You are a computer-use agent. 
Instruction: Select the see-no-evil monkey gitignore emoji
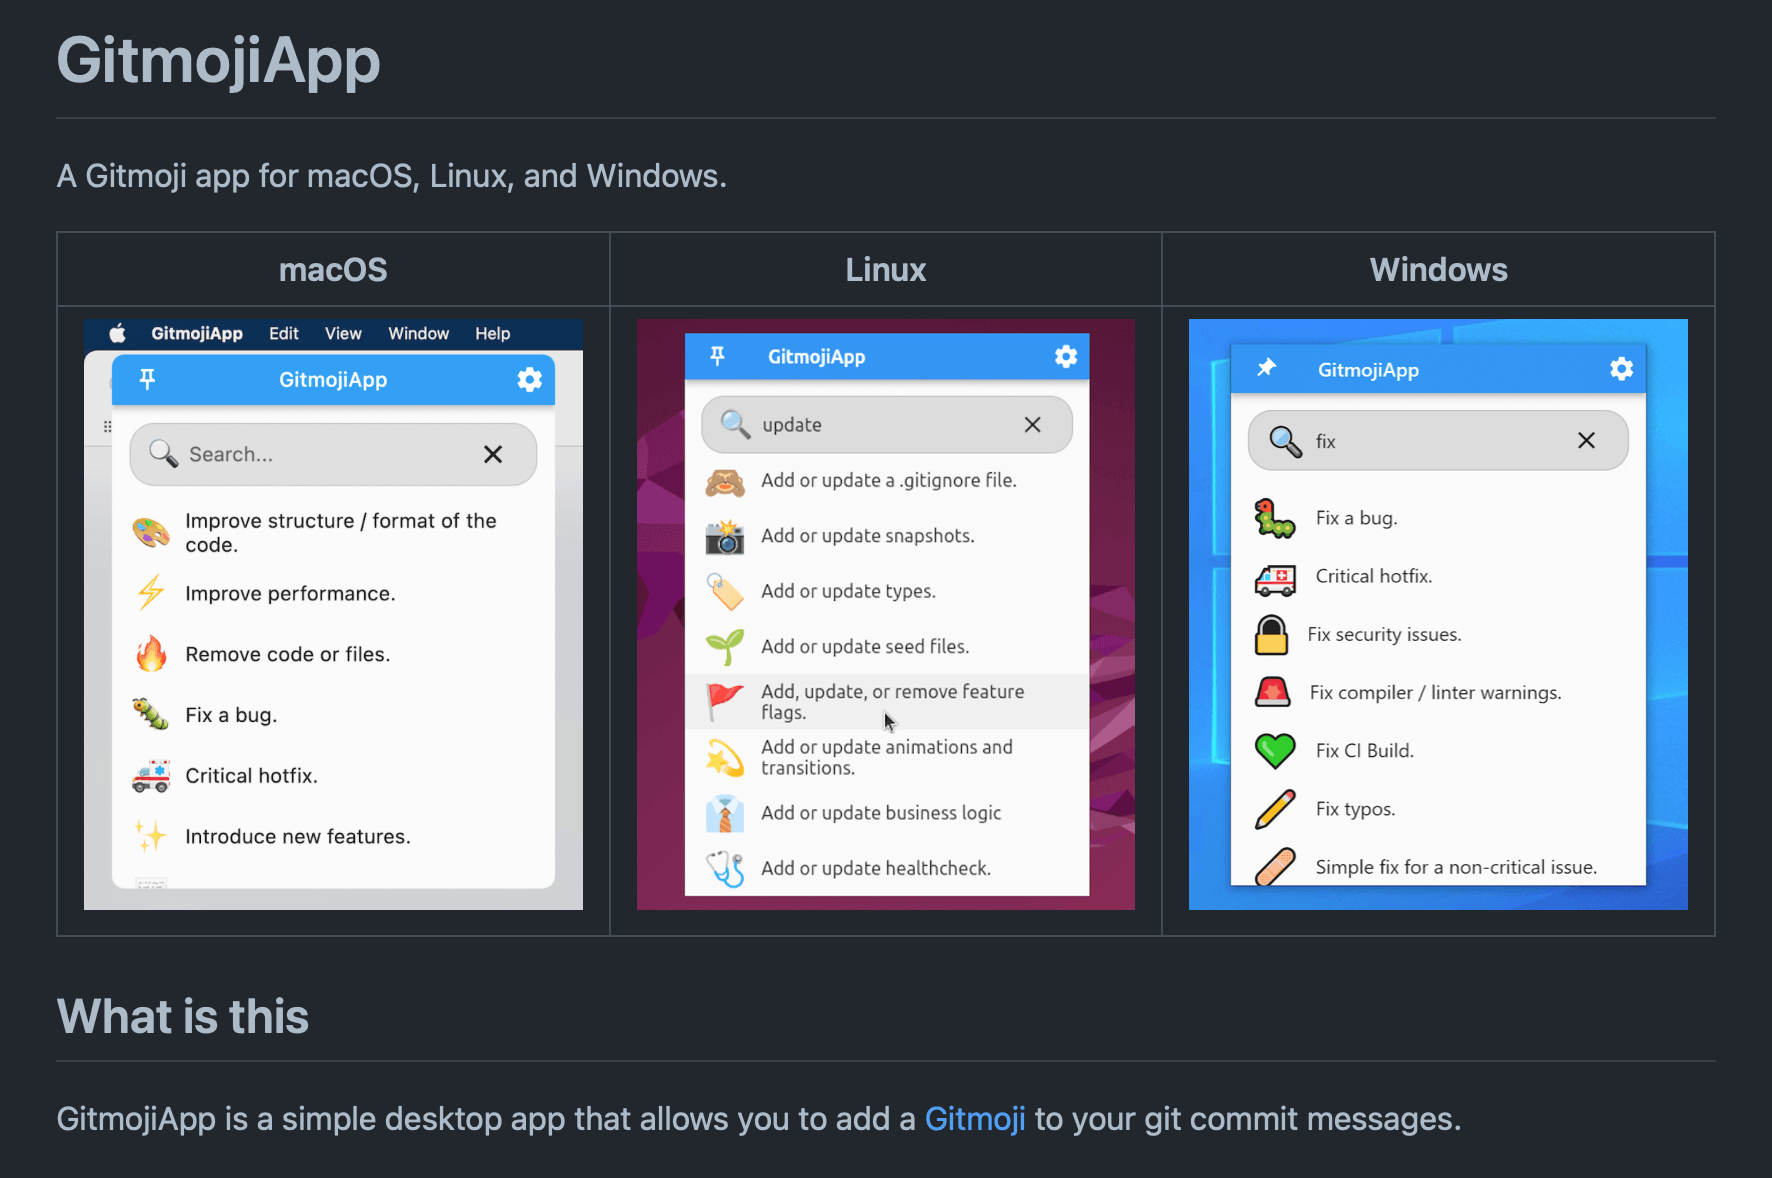[725, 481]
